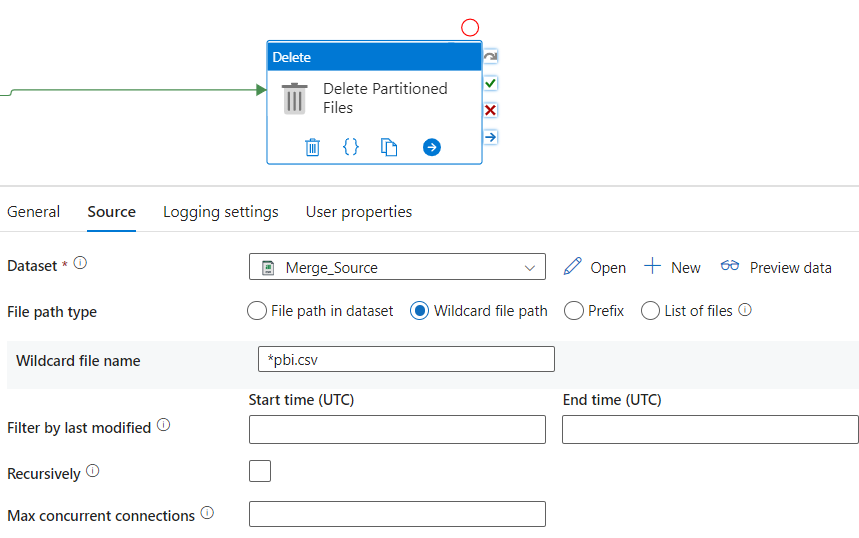This screenshot has height=538, width=859.
Task: Open the Logging settings tab
Action: tap(221, 212)
